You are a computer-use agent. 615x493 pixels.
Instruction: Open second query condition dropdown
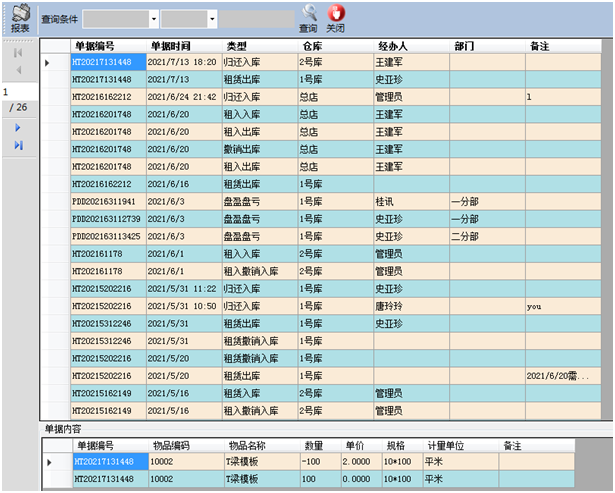coord(211,19)
